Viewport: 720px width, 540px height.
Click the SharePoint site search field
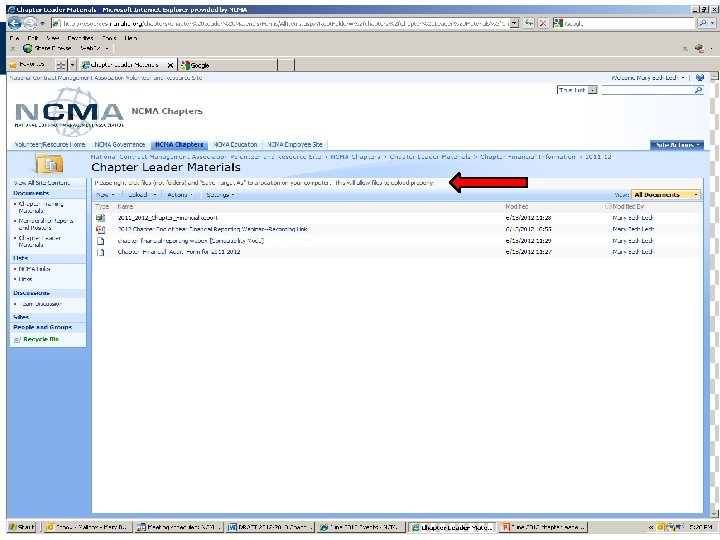[647, 90]
